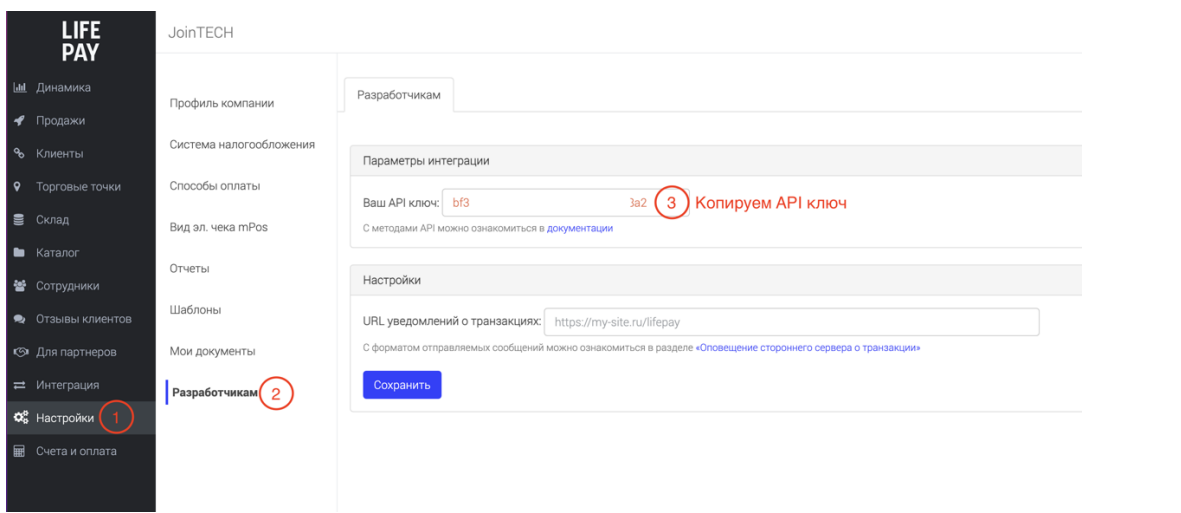This screenshot has width=1181, height=513.
Task: Open Система налогообложения section
Action: [x=242, y=145]
